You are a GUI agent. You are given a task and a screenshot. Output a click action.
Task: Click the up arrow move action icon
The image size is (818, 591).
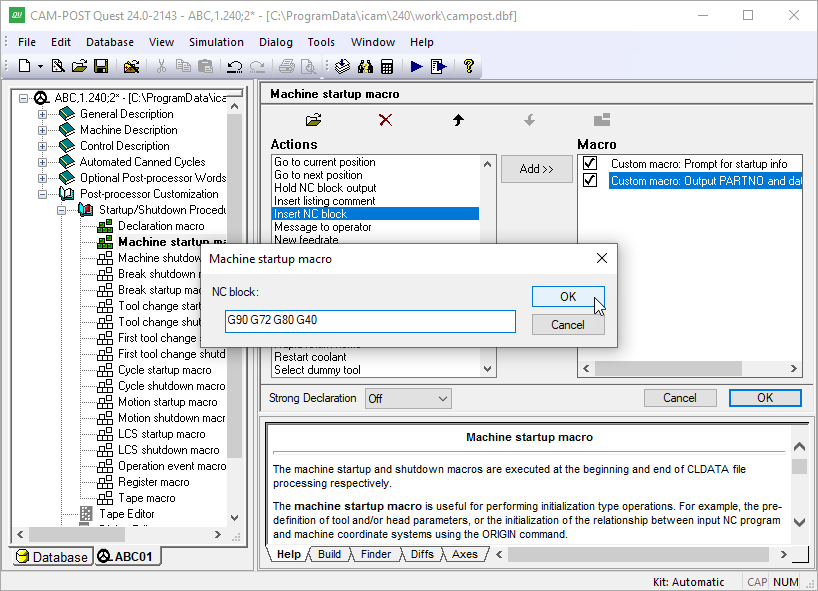coord(458,120)
